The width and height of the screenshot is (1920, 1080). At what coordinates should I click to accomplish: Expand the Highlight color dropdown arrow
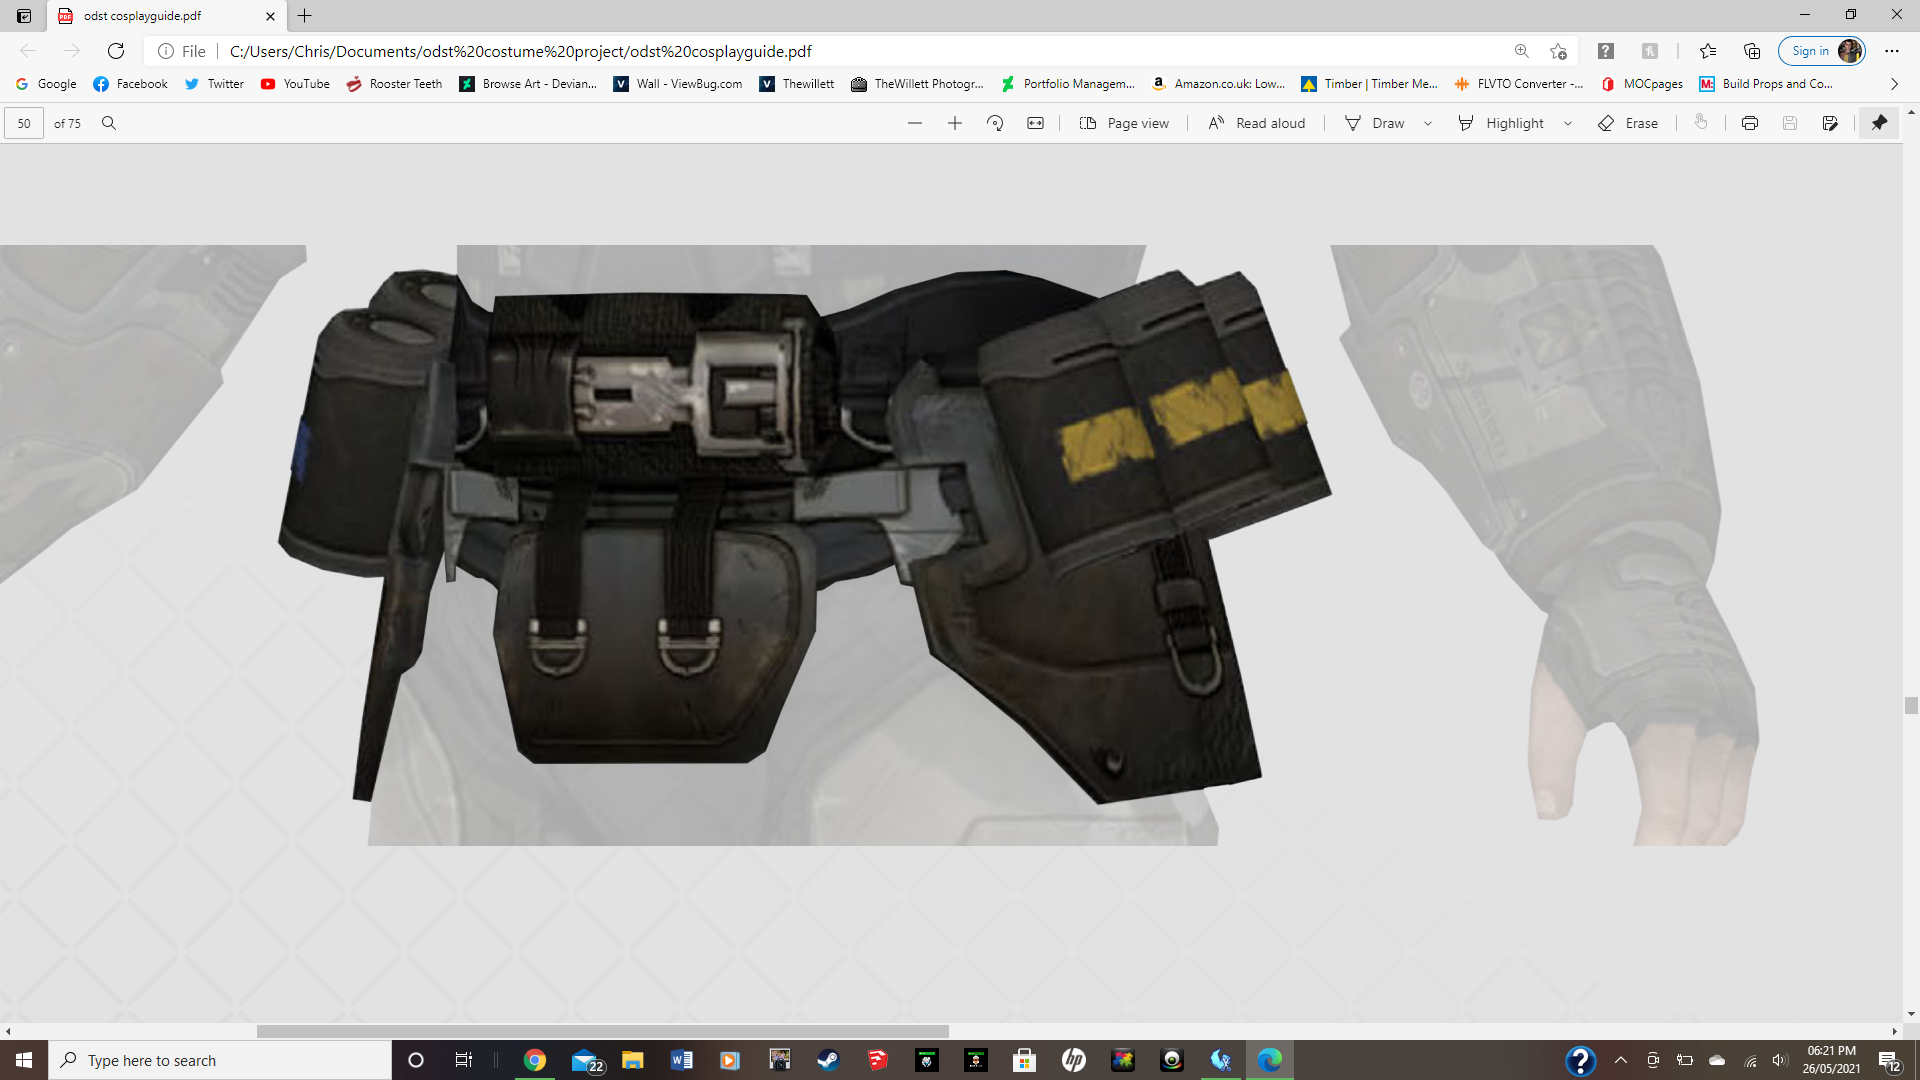click(x=1568, y=124)
